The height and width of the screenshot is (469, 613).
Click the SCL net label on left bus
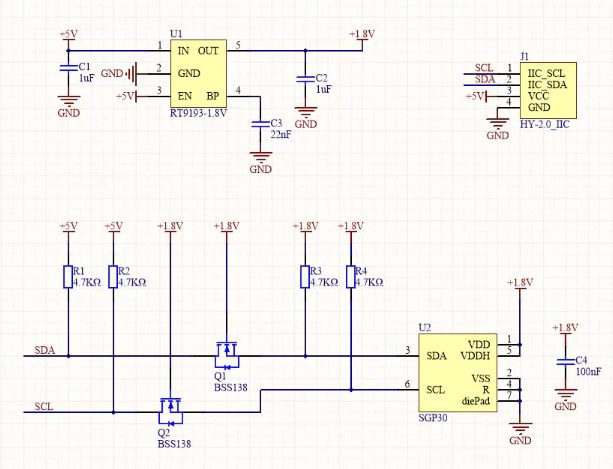(44, 406)
